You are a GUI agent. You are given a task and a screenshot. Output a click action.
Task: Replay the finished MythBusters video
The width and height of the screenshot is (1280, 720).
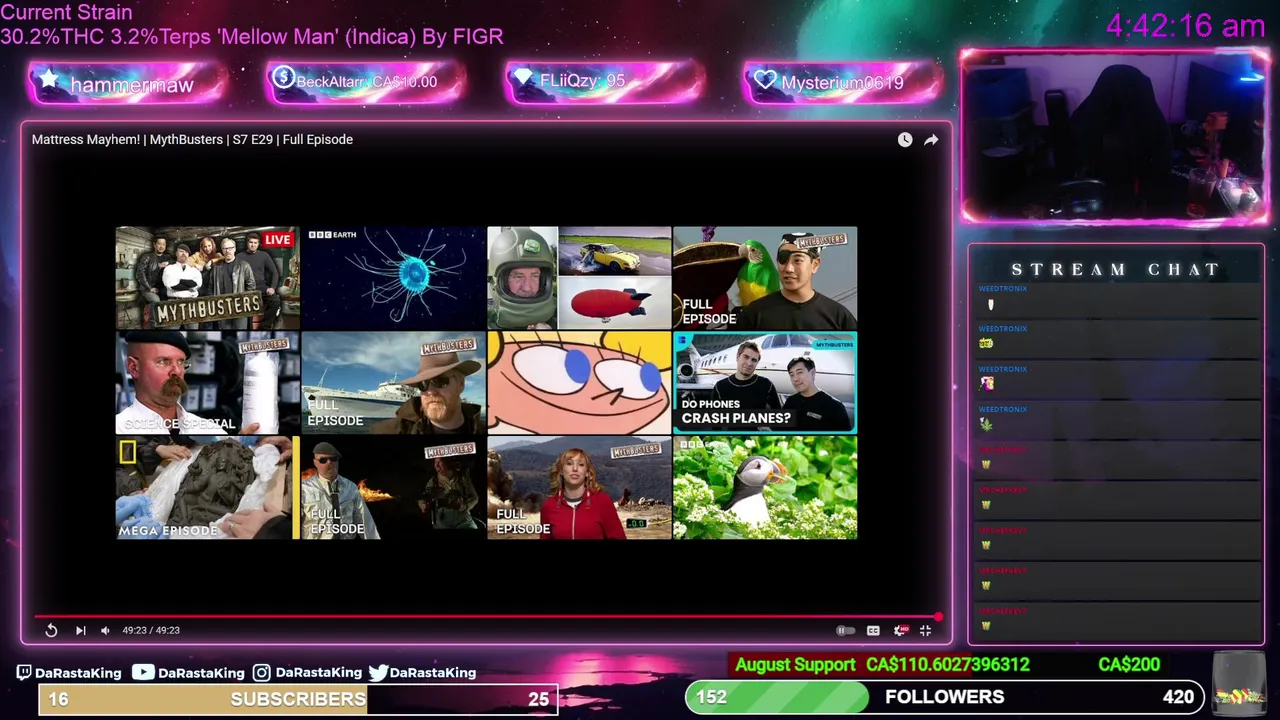[51, 630]
